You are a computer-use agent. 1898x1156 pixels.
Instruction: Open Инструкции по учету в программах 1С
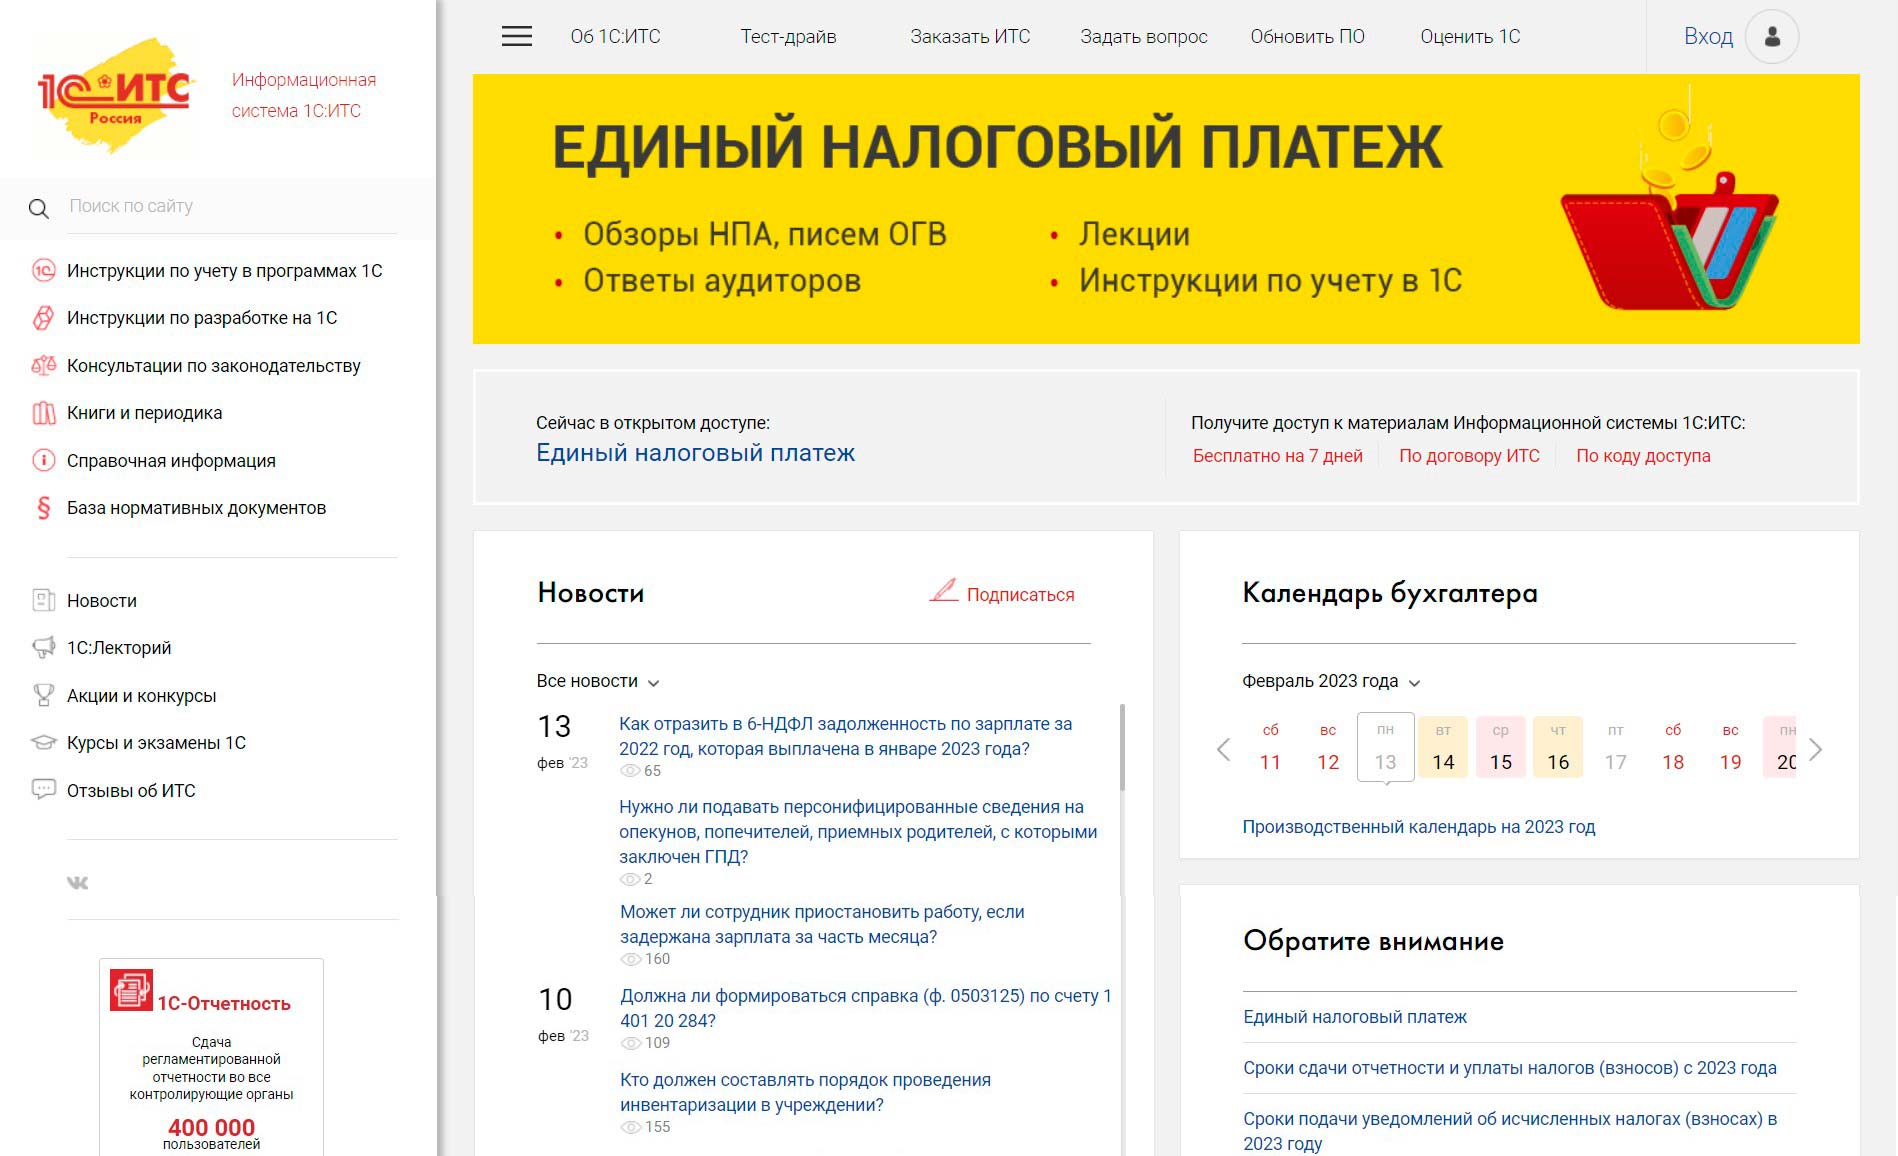[224, 271]
